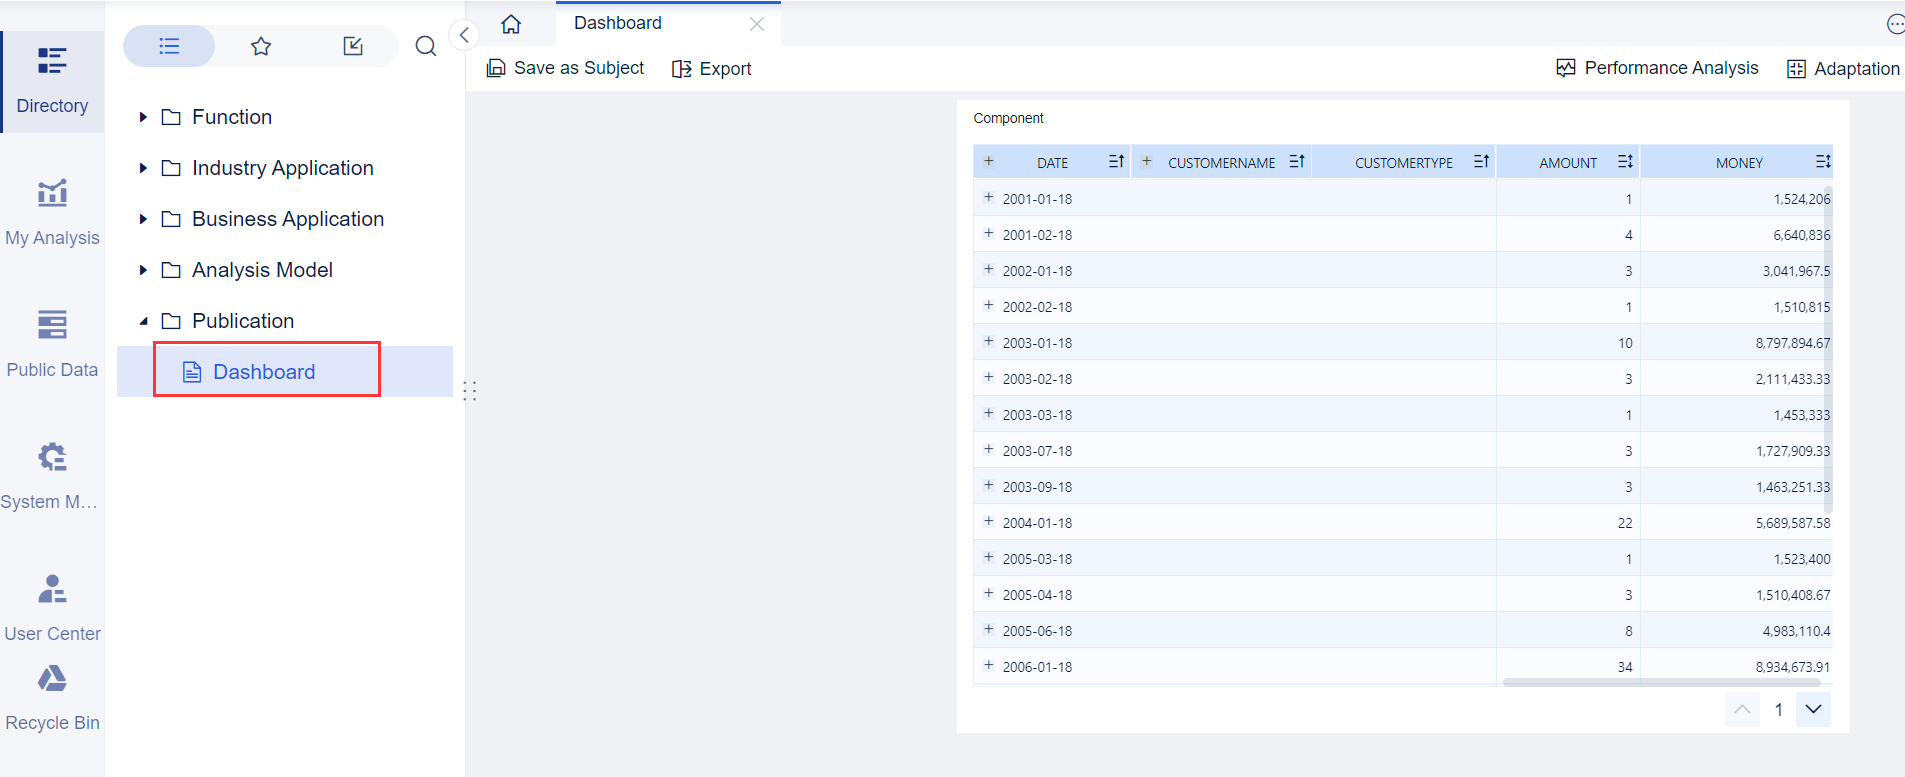
Task: Expand the 2003-07-18 row
Action: click(989, 450)
